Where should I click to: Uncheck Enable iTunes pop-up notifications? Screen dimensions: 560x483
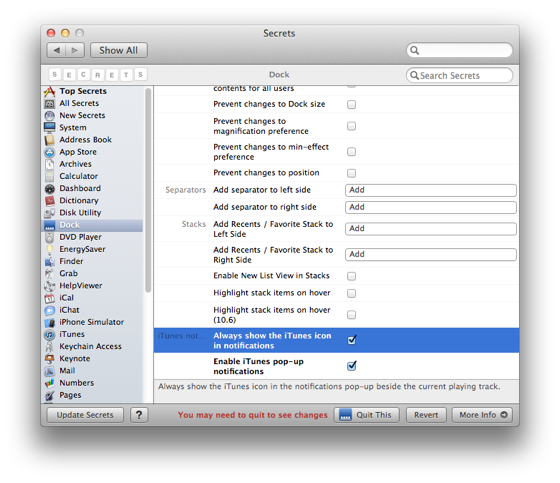tap(352, 365)
